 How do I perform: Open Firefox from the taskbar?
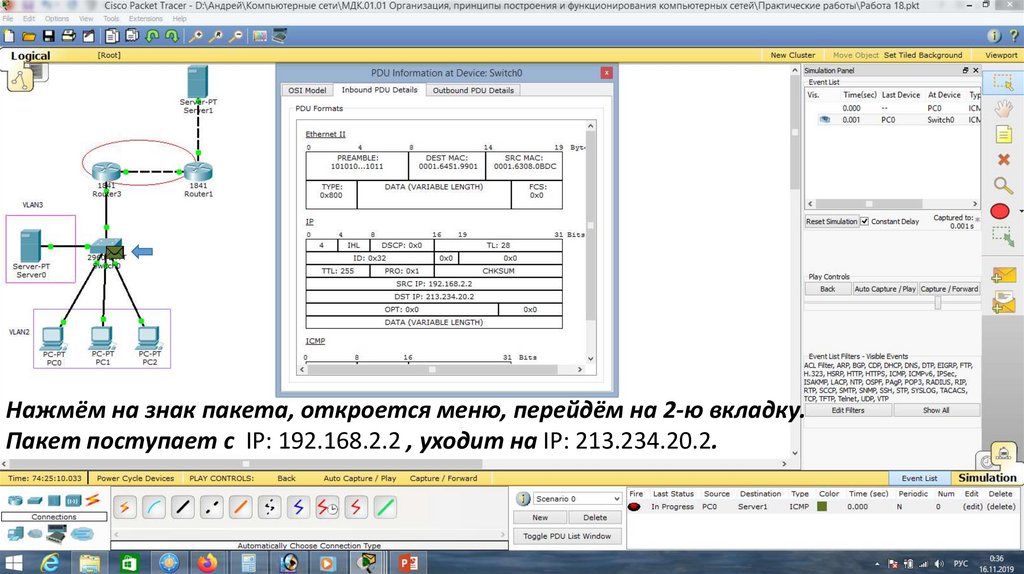[207, 562]
